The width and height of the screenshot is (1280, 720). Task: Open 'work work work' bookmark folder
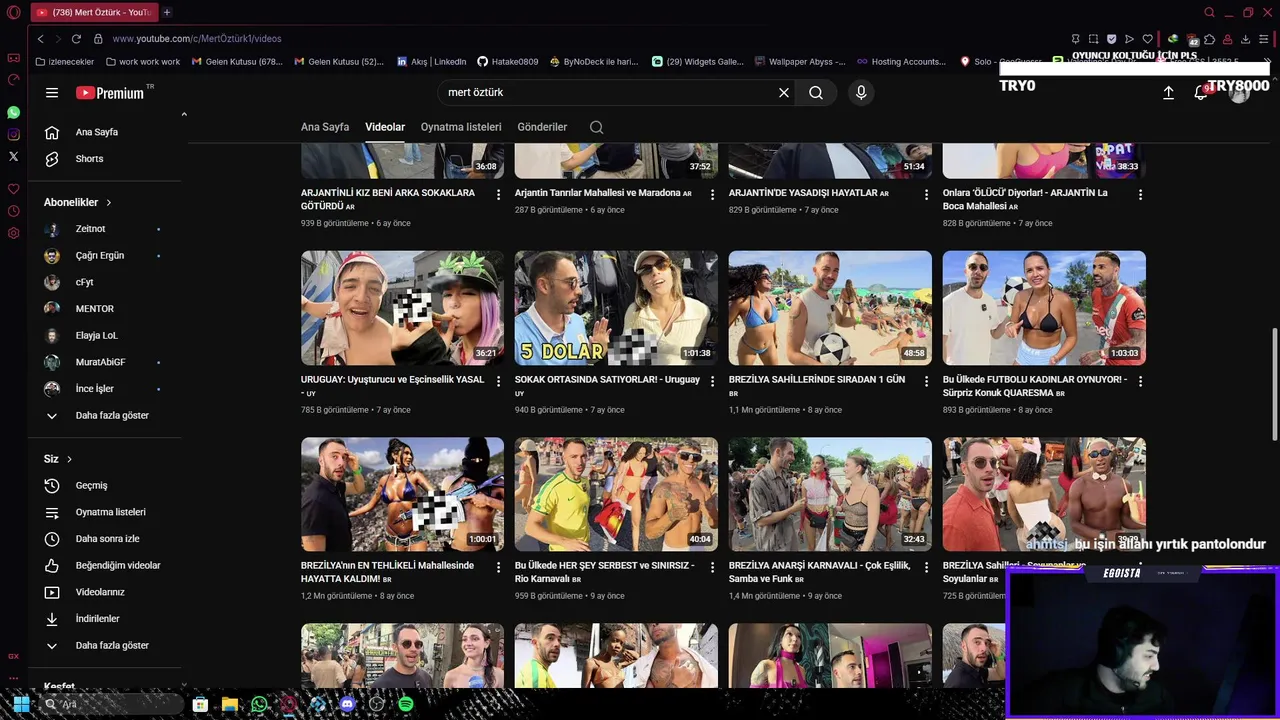pyautogui.click(x=141, y=61)
